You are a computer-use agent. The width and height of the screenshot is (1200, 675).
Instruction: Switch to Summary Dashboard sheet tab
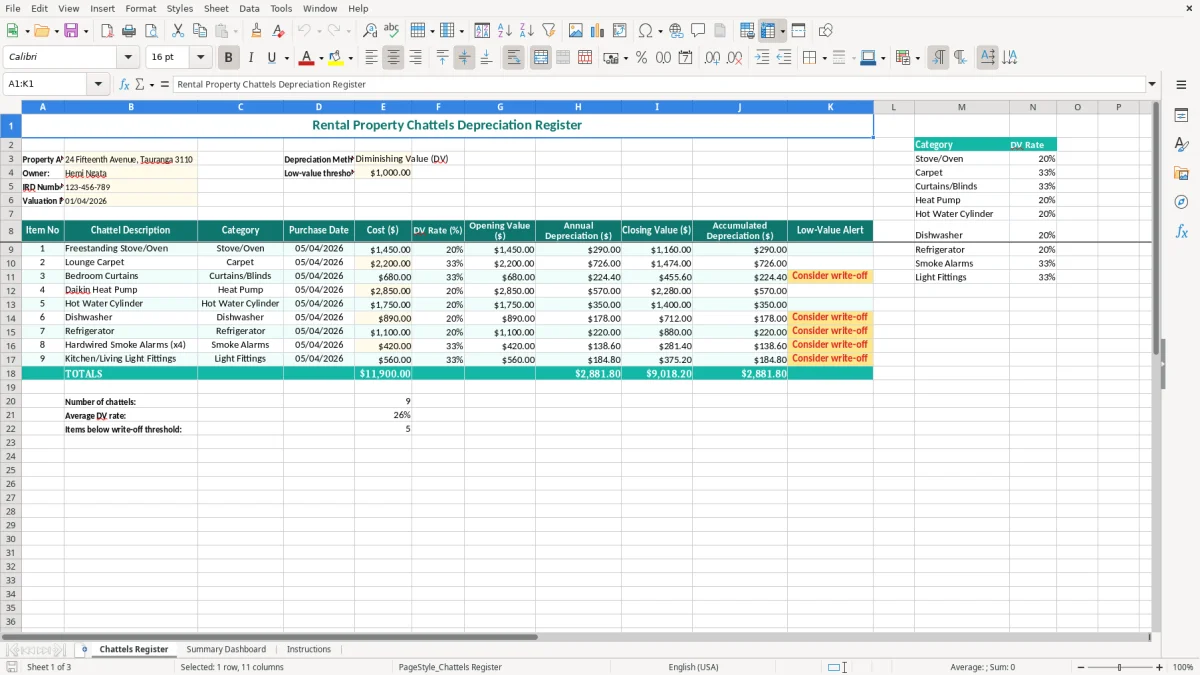pos(226,649)
